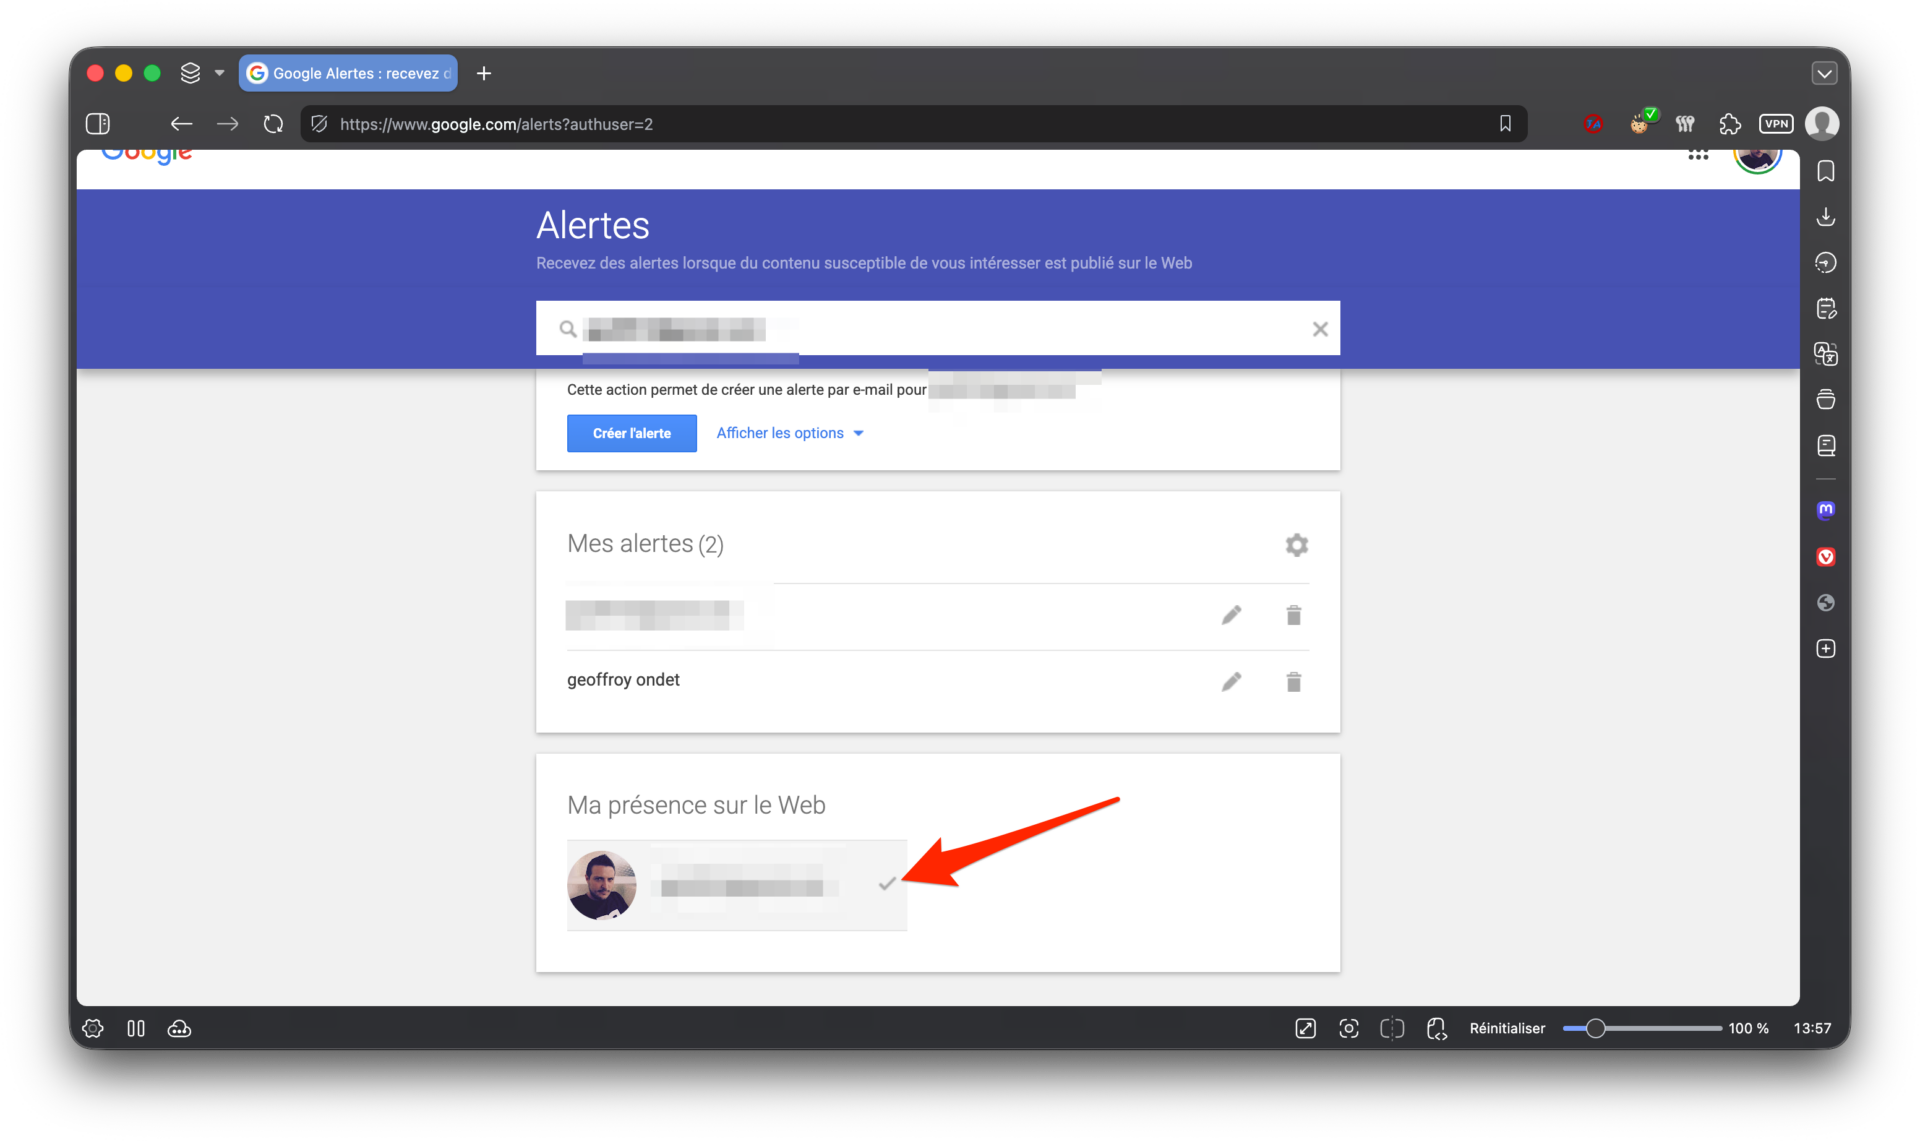This screenshot has height=1141, width=1920.
Task: Open the Vivaldi web panel
Action: pyautogui.click(x=1826, y=557)
